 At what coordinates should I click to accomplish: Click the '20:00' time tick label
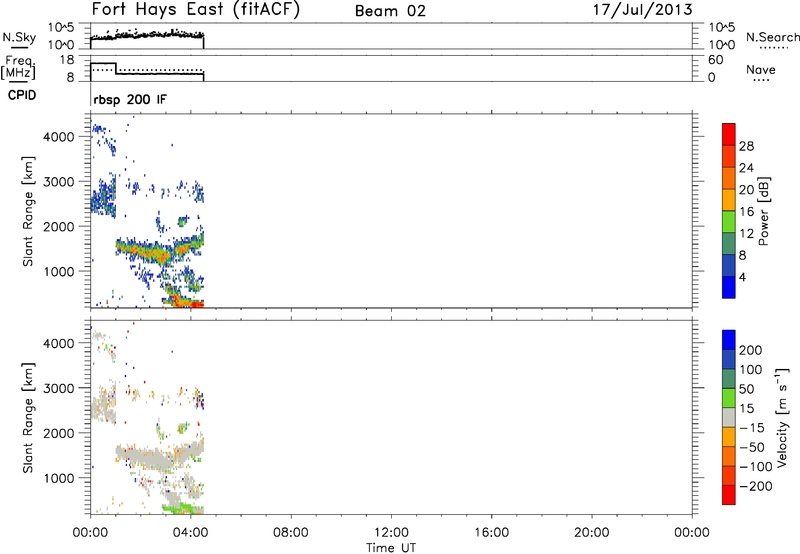click(592, 533)
